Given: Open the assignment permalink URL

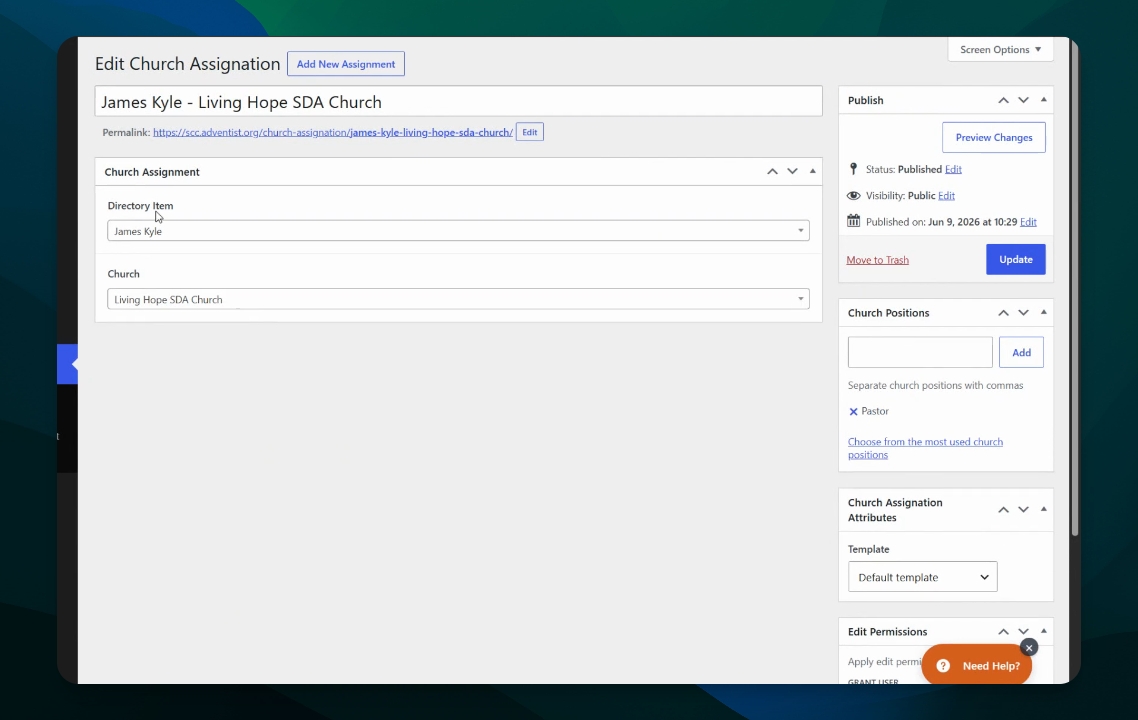Looking at the screenshot, I should (332, 132).
